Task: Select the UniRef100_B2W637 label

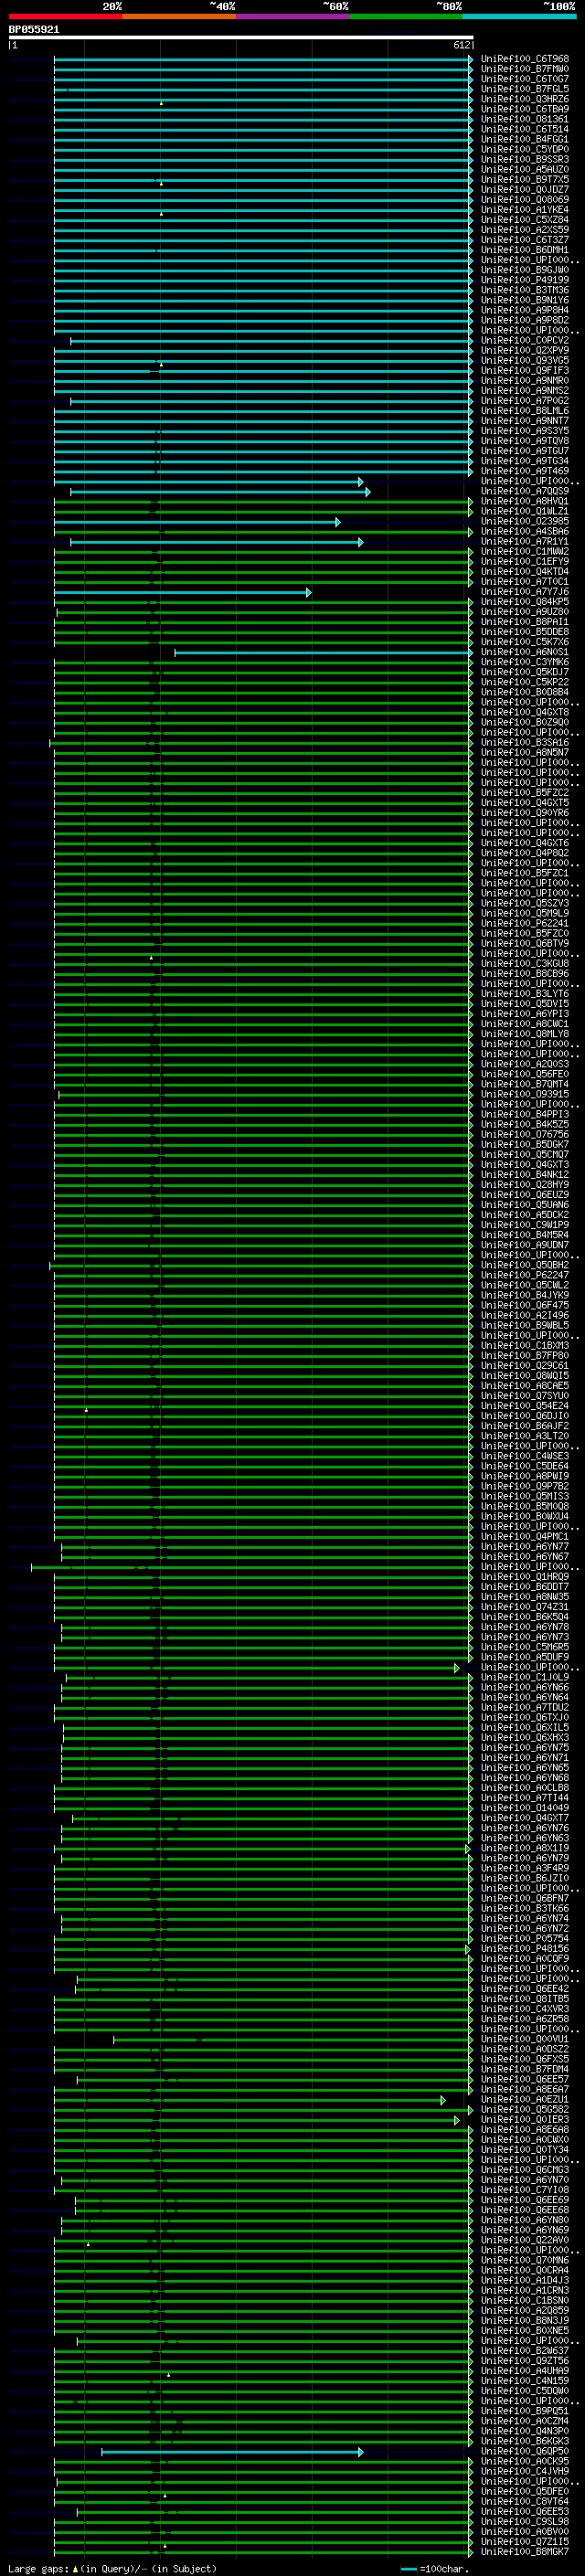Action: (525, 2350)
